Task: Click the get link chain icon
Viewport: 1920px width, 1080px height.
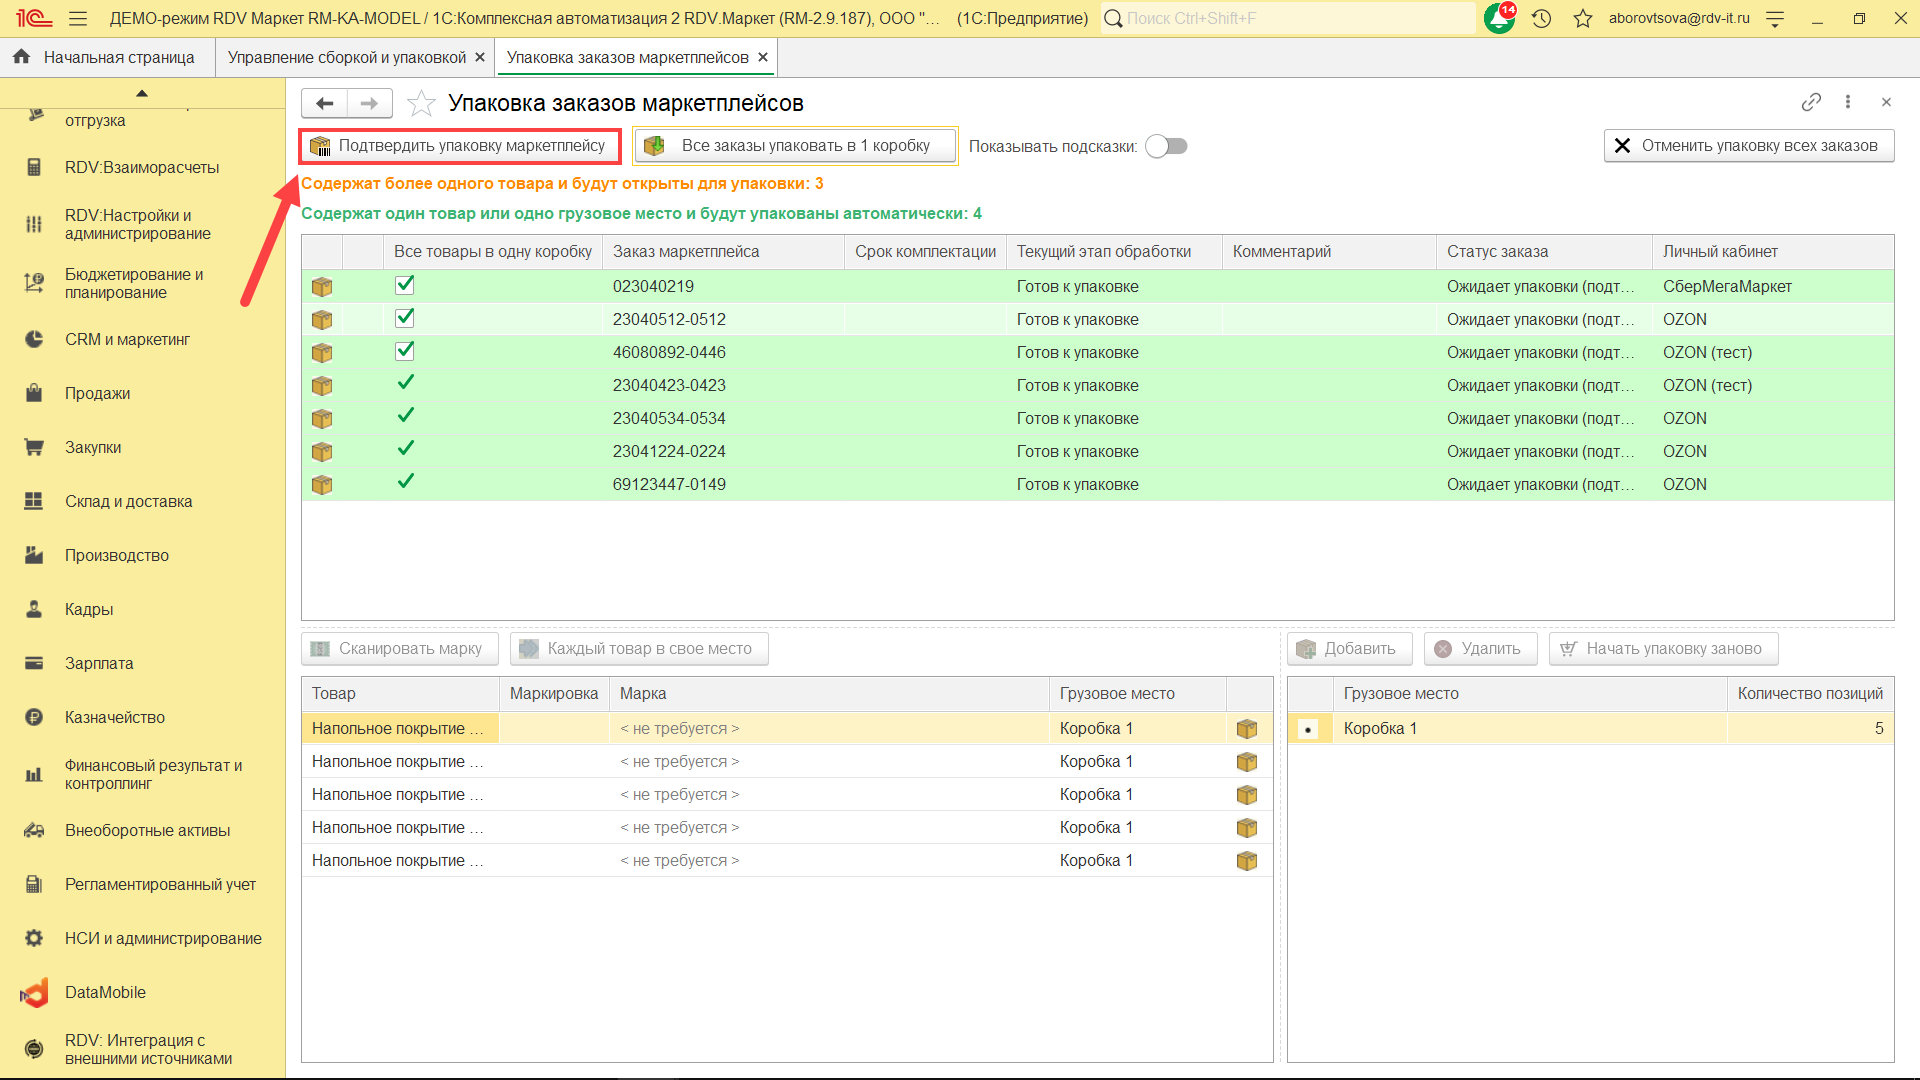Action: click(x=1811, y=102)
